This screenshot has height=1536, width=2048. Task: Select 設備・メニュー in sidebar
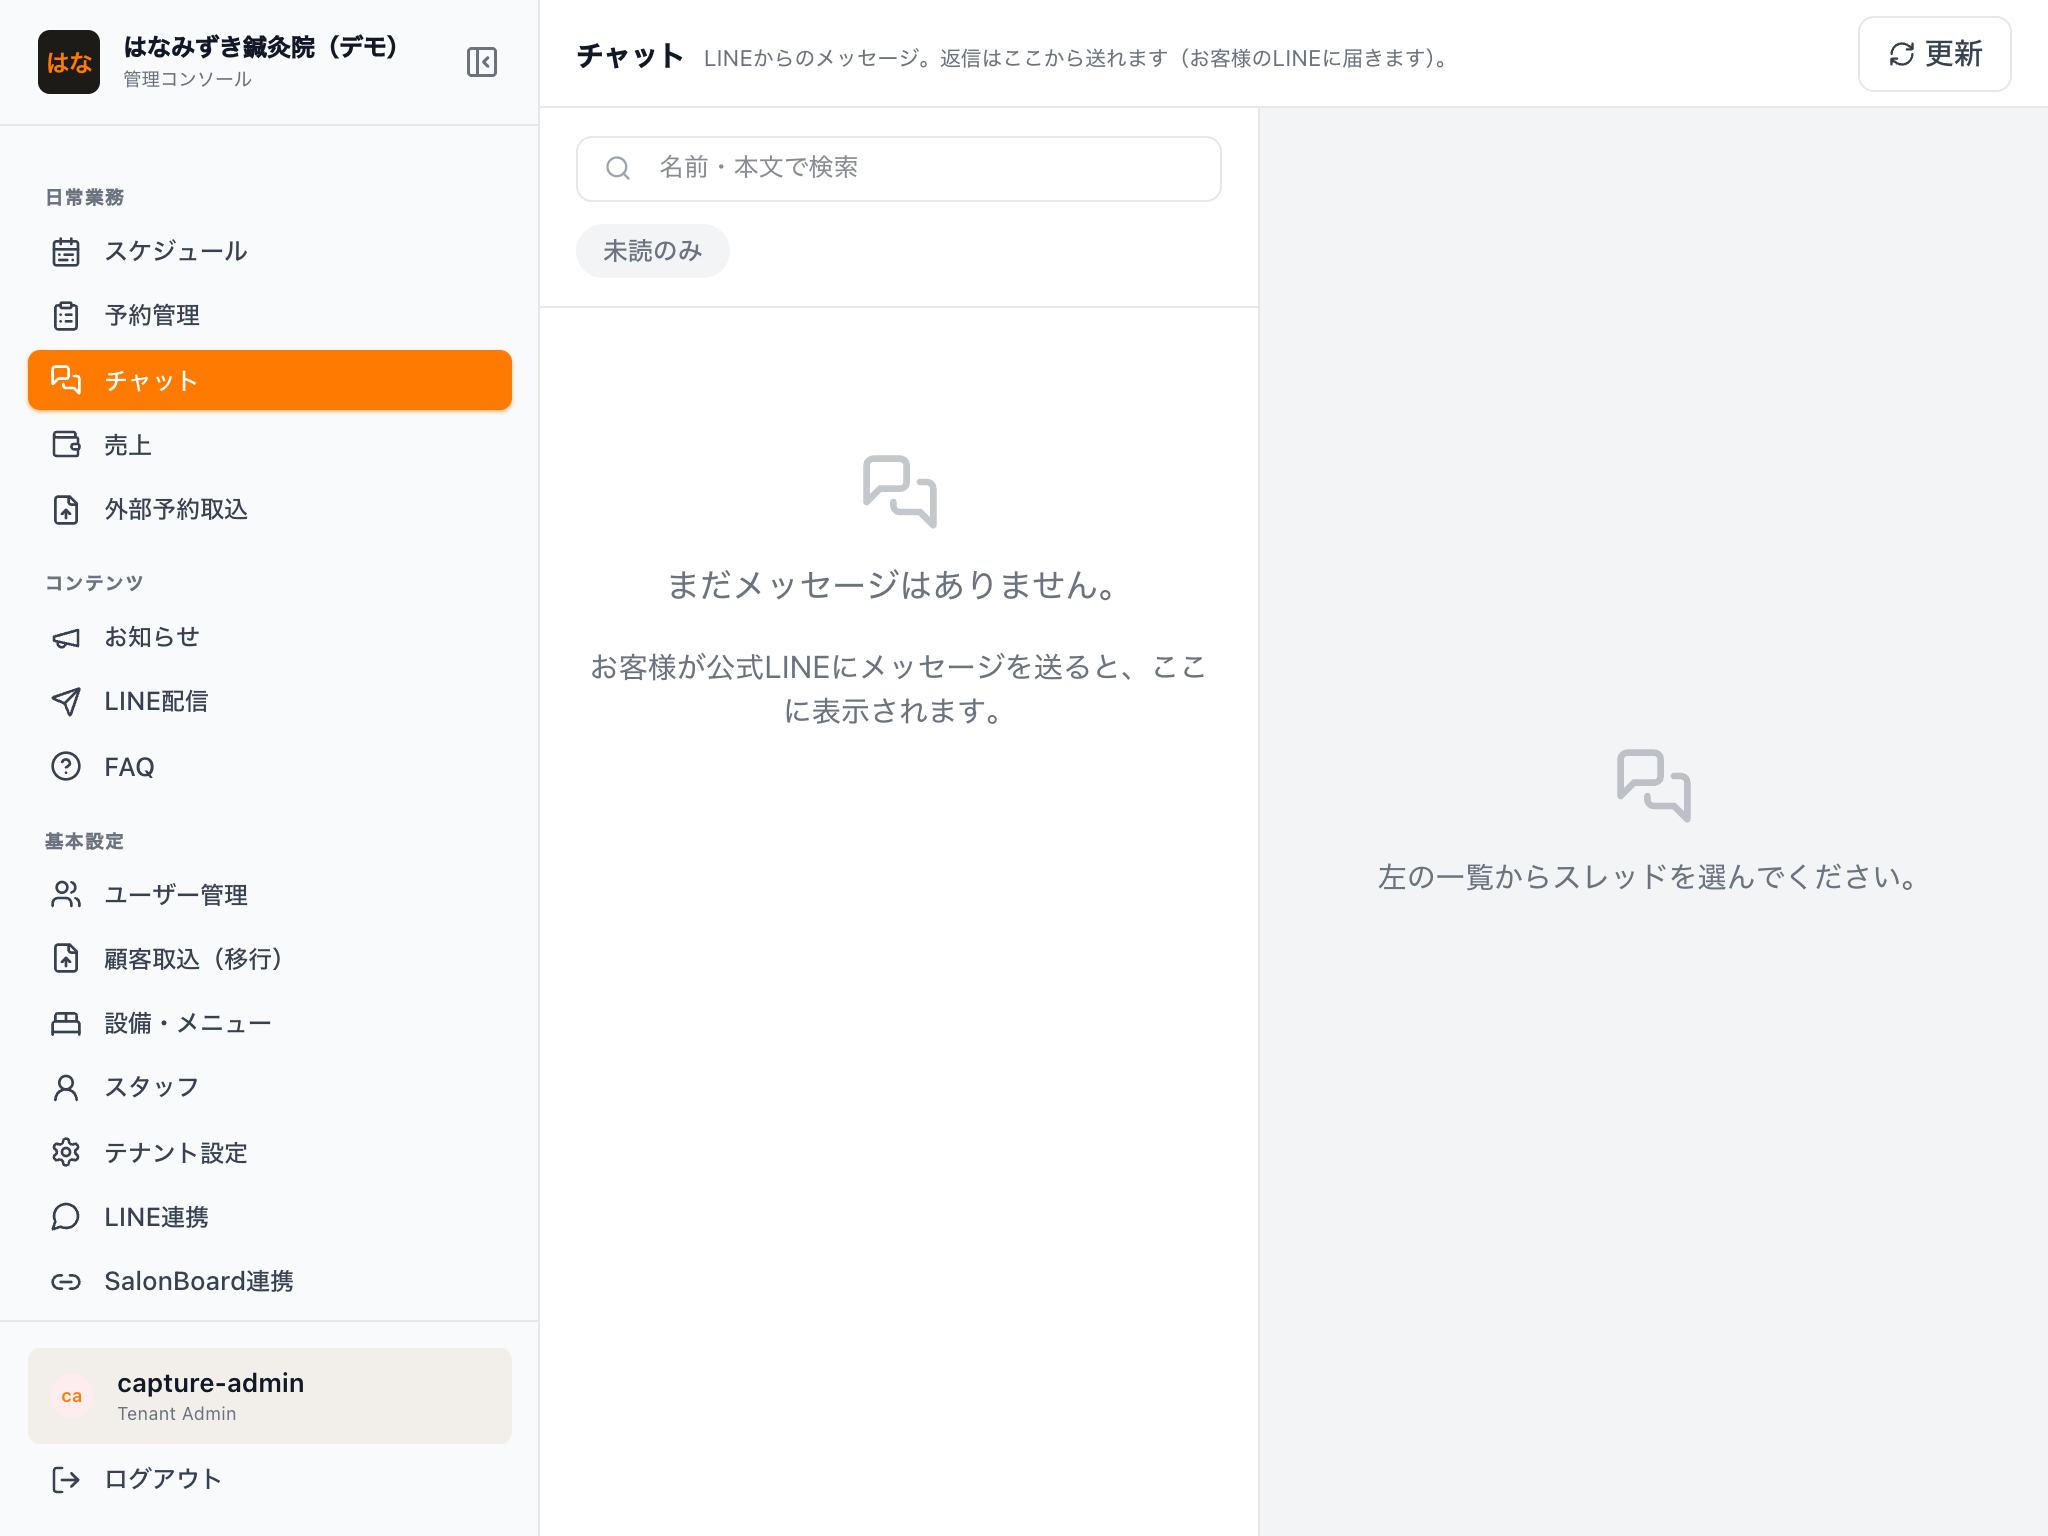coord(270,1023)
